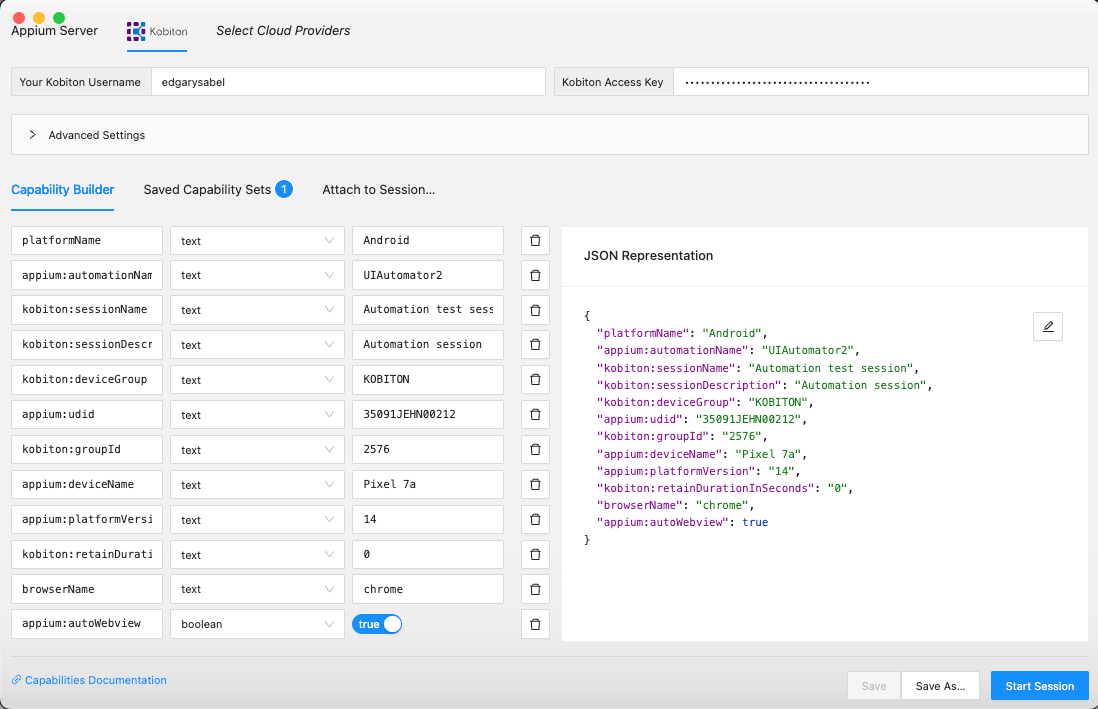1098x709 pixels.
Task: Click the browserName value field chrome
Action: (x=428, y=589)
